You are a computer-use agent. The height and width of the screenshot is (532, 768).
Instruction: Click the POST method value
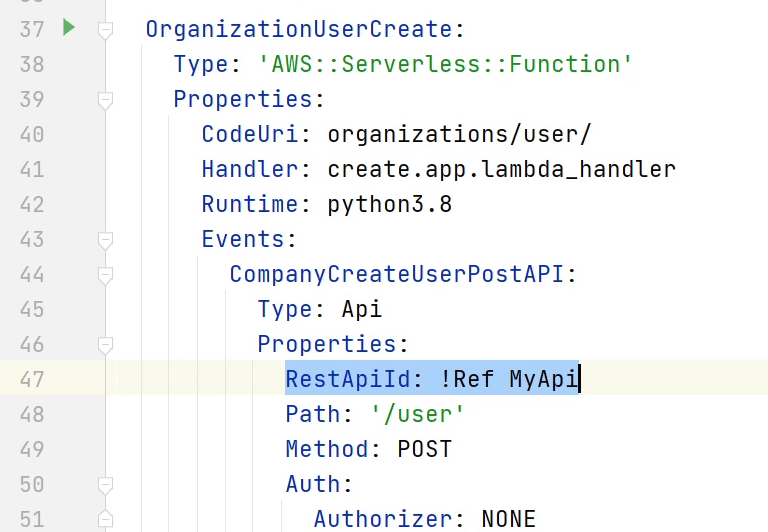424,449
